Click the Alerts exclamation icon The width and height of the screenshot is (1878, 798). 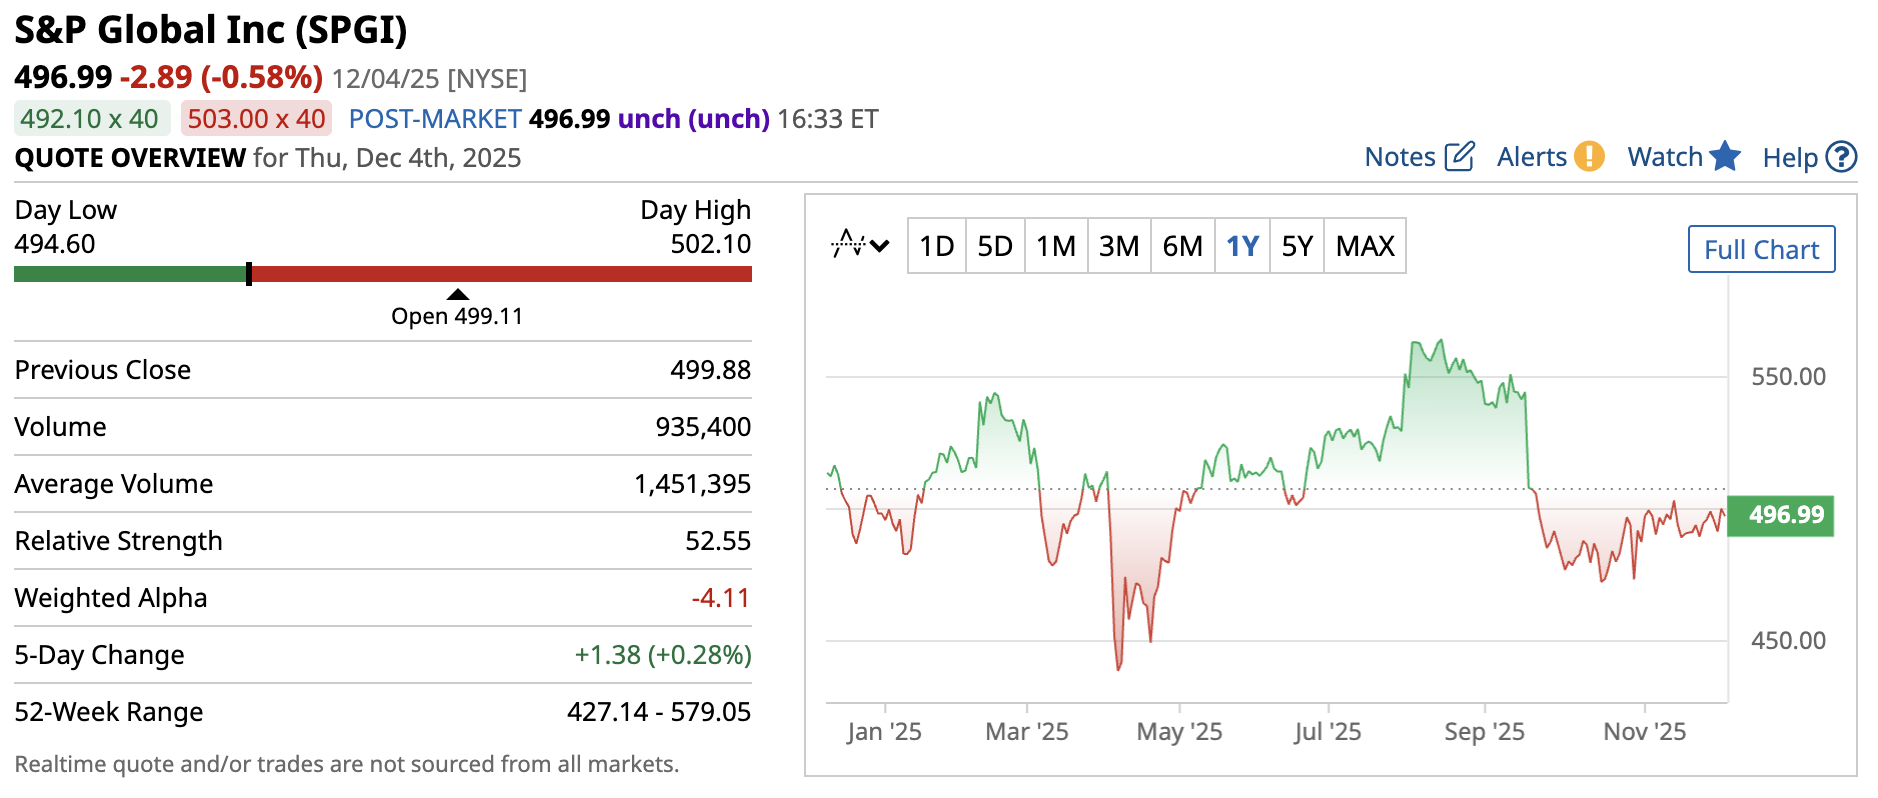[1588, 157]
